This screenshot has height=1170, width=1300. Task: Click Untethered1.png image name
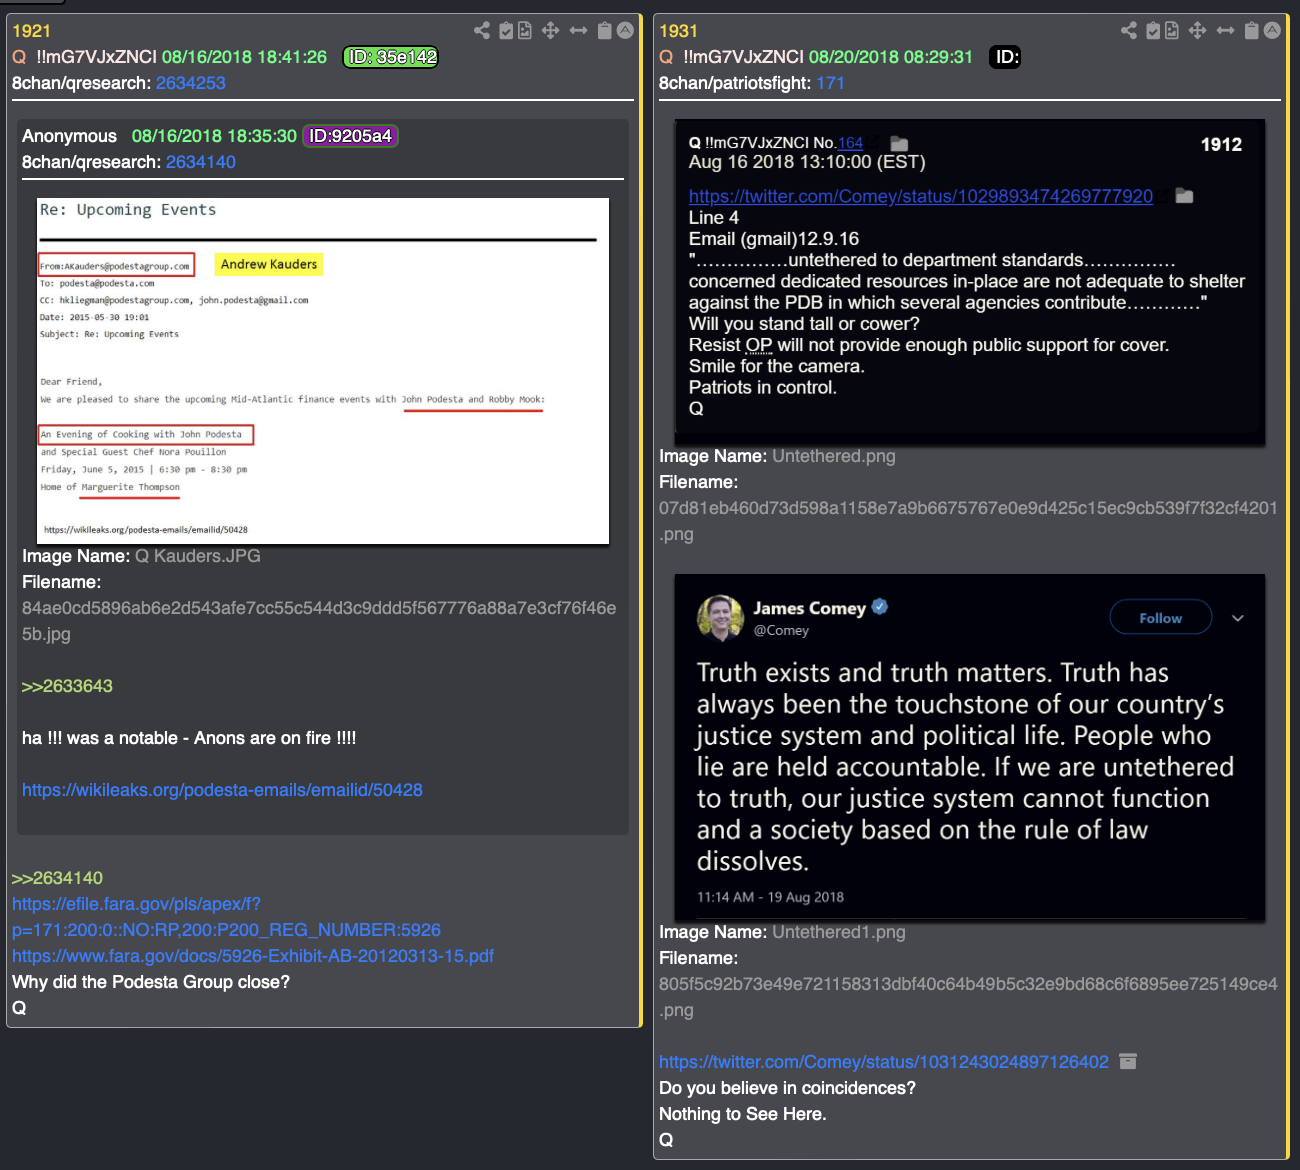[839, 932]
